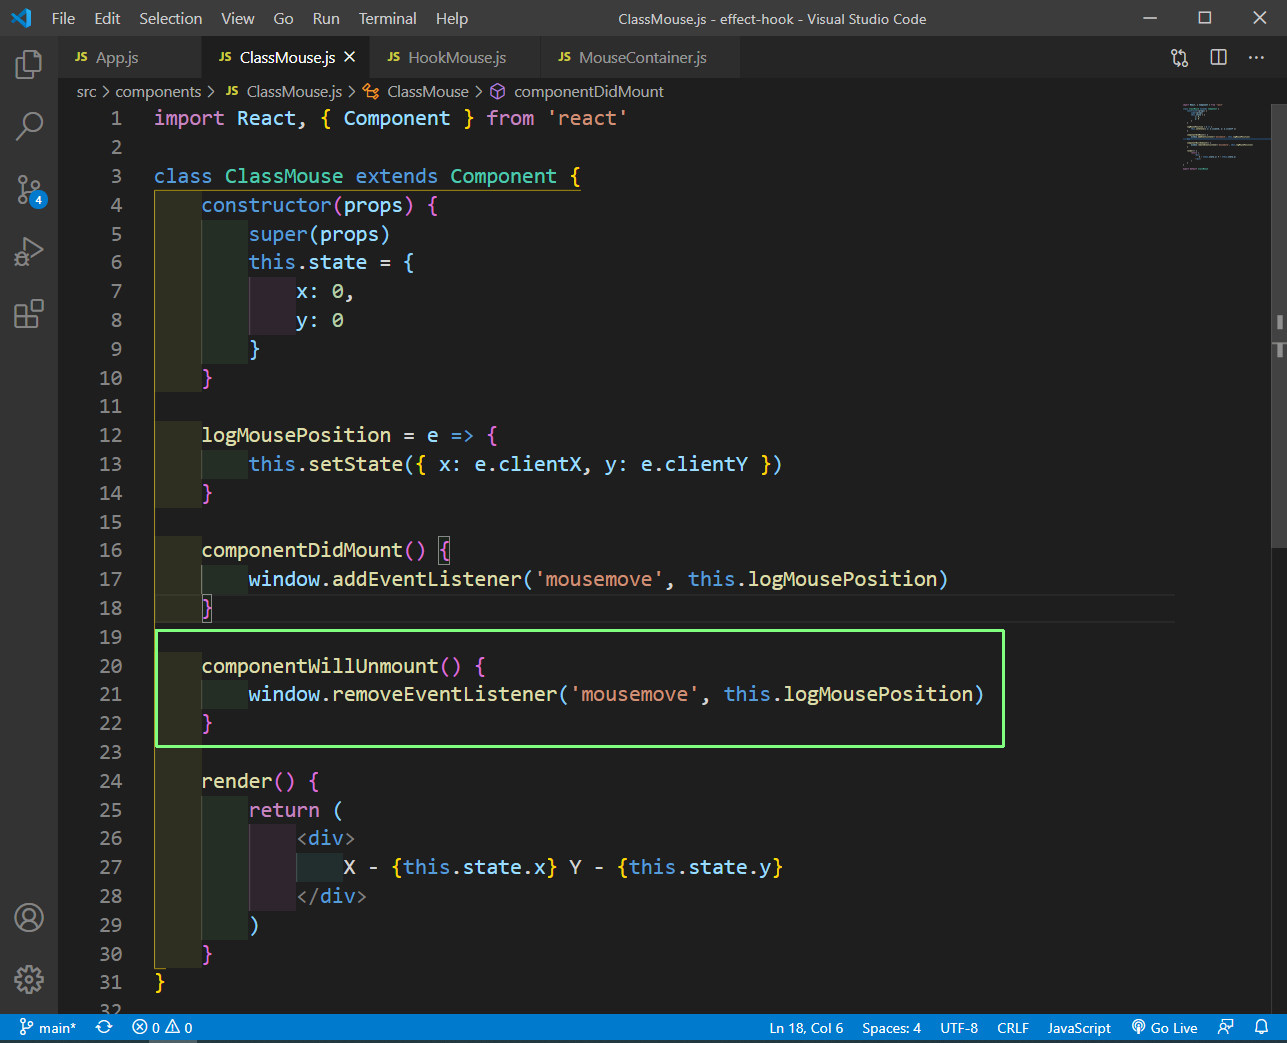
Task: Change encoding via UTF-8 status item
Action: tap(959, 1027)
